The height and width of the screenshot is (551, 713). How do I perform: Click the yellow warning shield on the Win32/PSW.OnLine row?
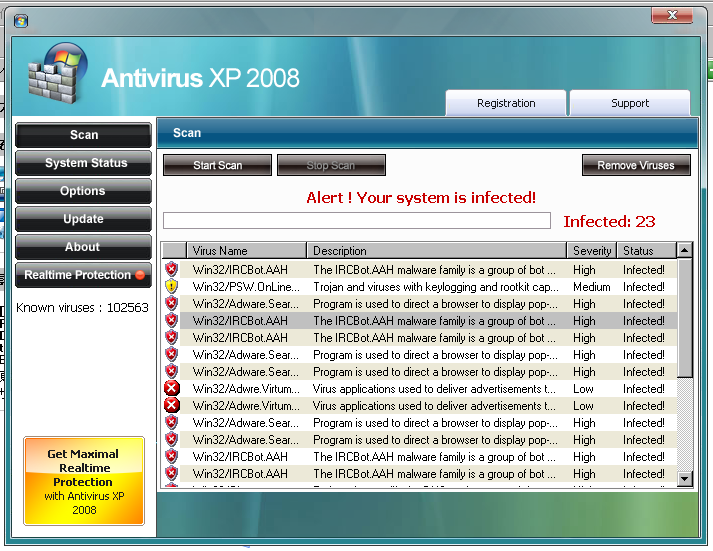tap(171, 287)
